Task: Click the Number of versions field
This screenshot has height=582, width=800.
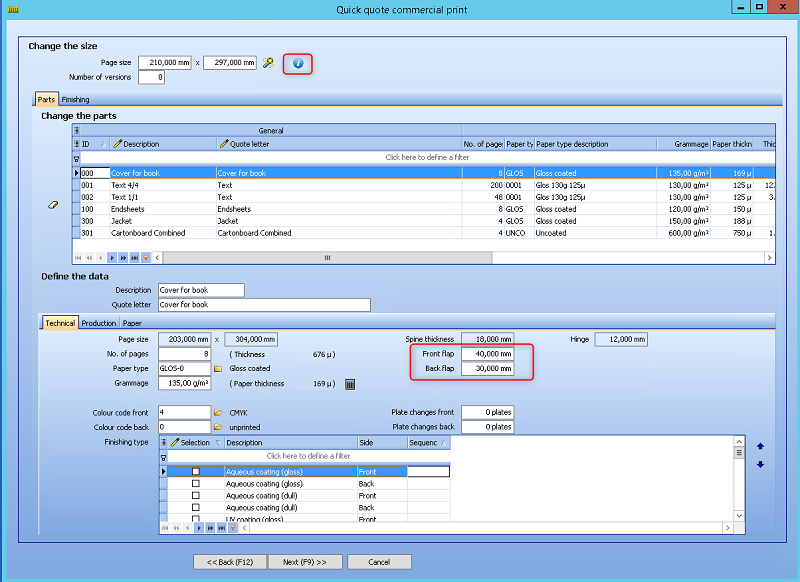Action: [152, 78]
